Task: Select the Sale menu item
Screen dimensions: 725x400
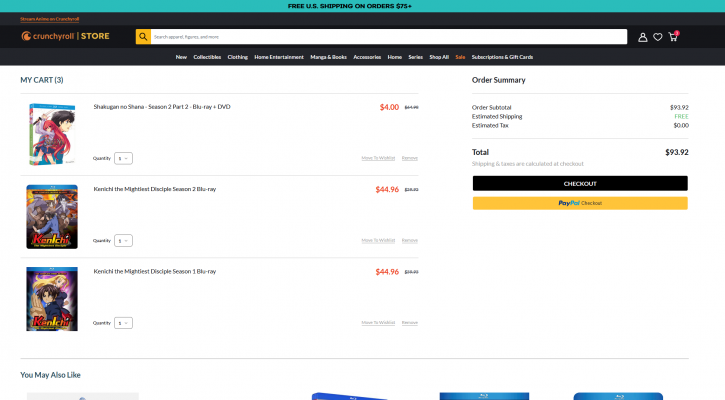Action: point(460,57)
